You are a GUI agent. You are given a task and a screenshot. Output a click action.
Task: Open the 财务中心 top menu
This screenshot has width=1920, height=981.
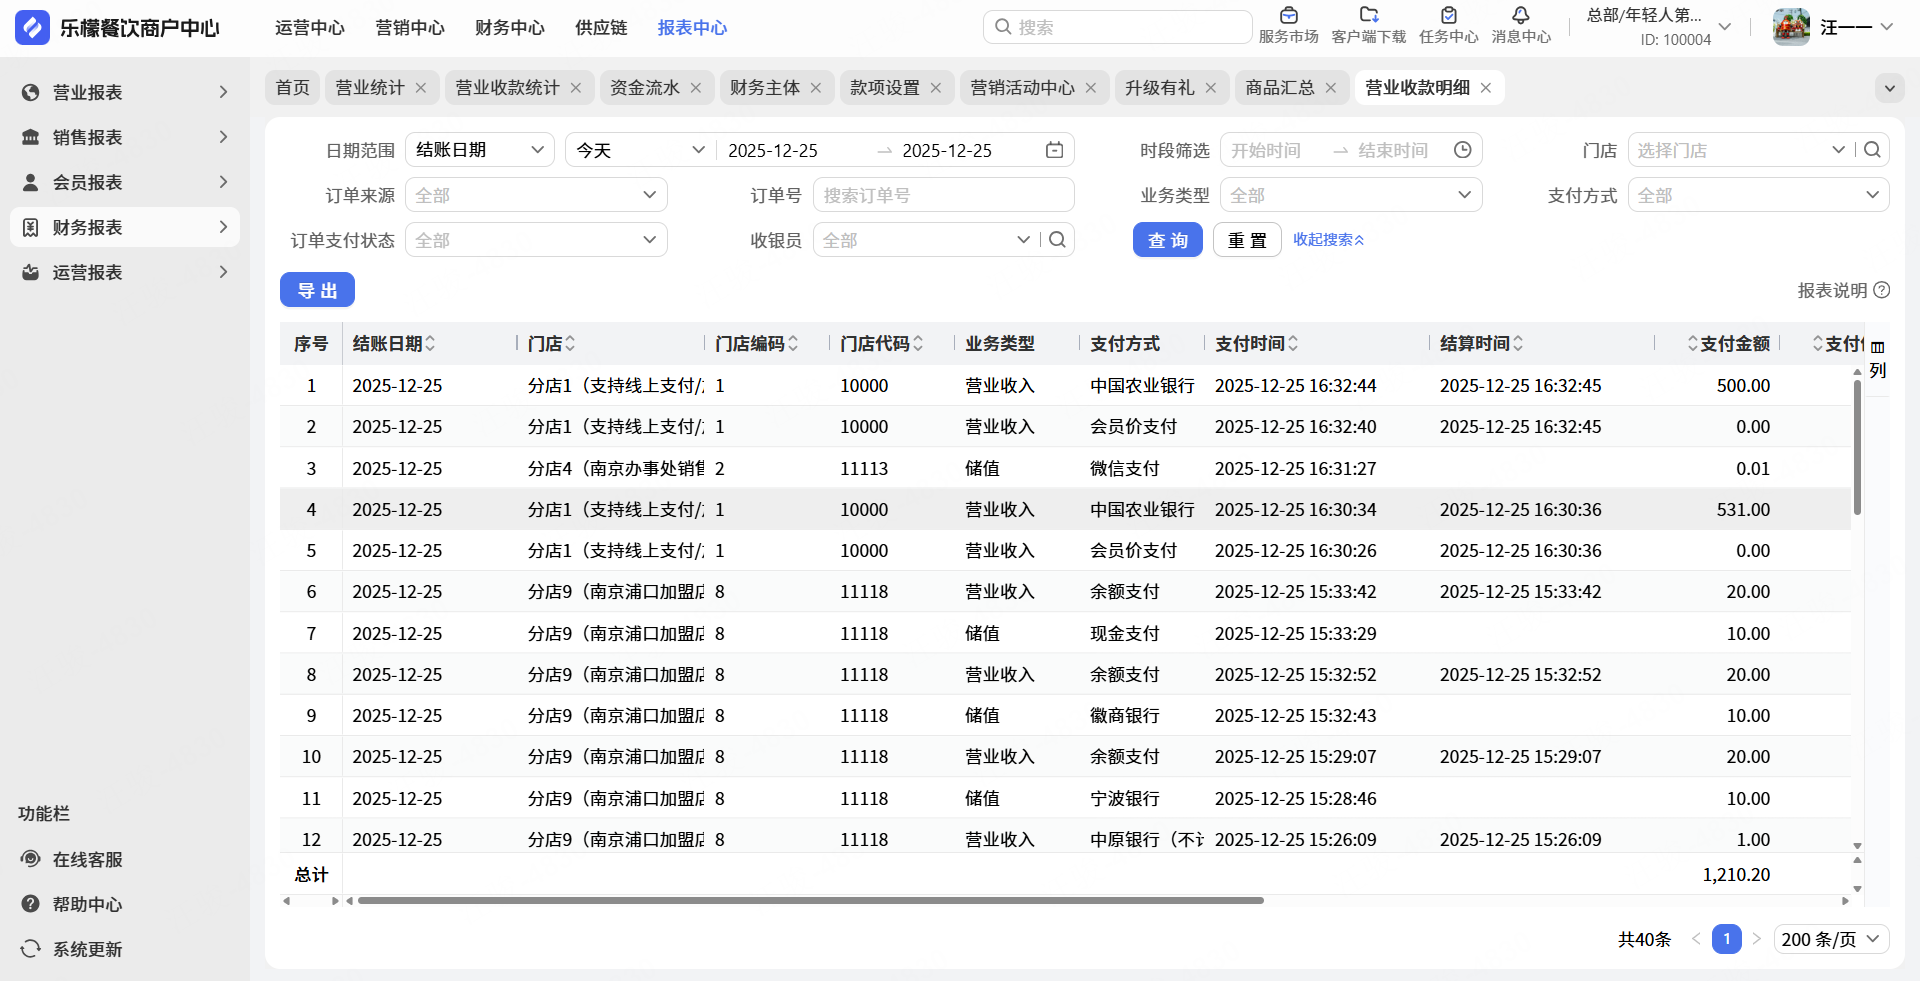(509, 28)
